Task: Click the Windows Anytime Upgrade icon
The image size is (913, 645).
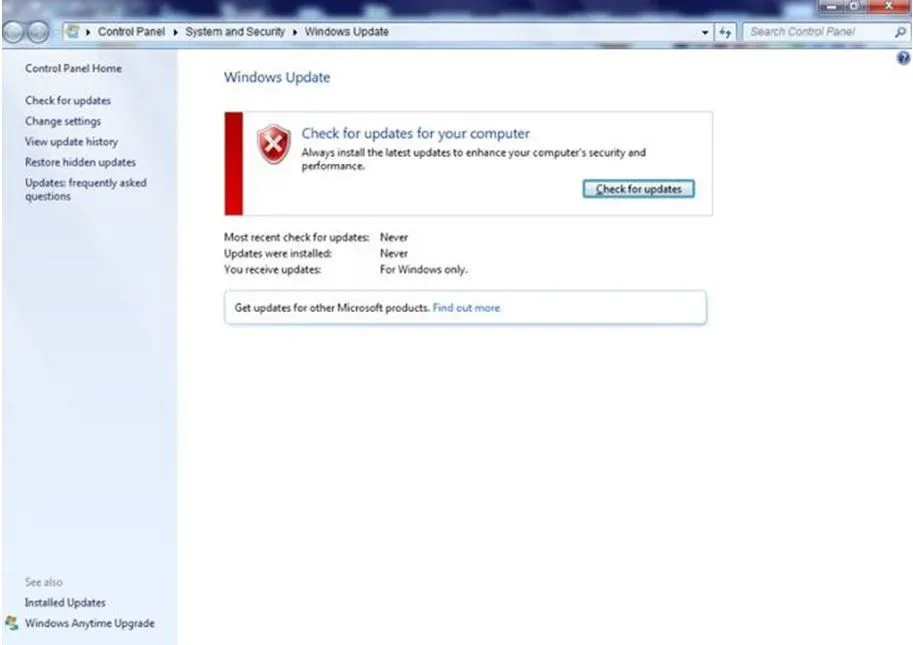Action: 12,623
